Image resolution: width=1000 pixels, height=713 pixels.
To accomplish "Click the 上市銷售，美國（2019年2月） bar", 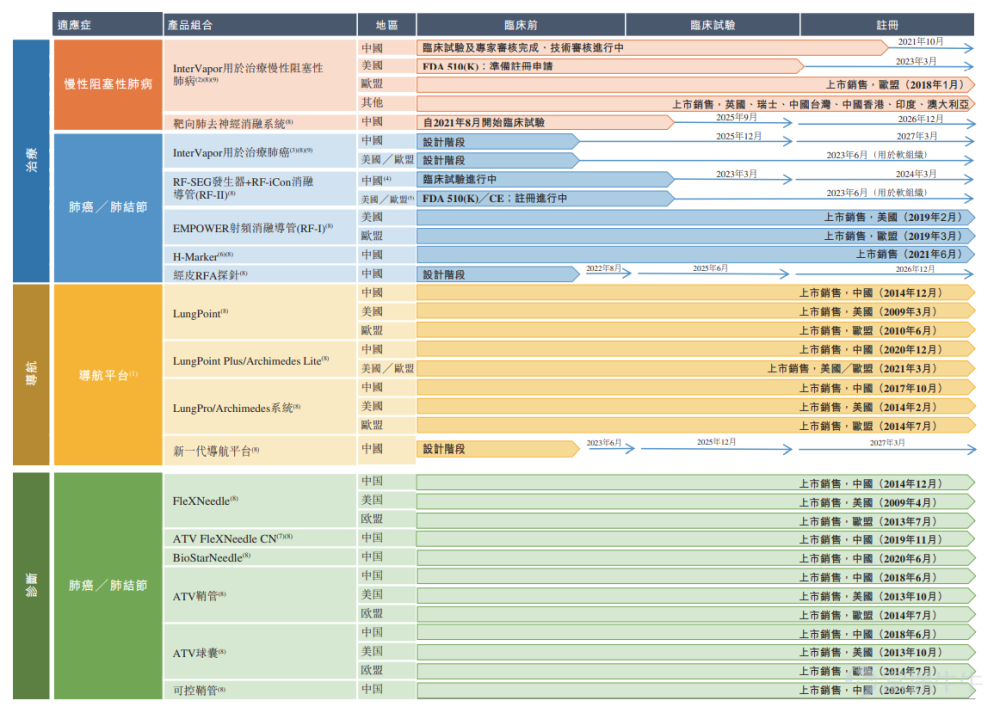I will pyautogui.click(x=696, y=217).
